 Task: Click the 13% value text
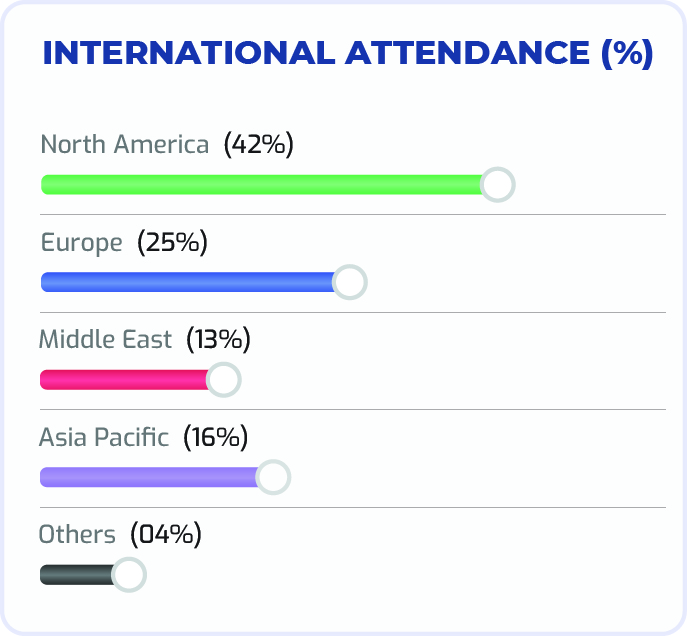(217, 340)
